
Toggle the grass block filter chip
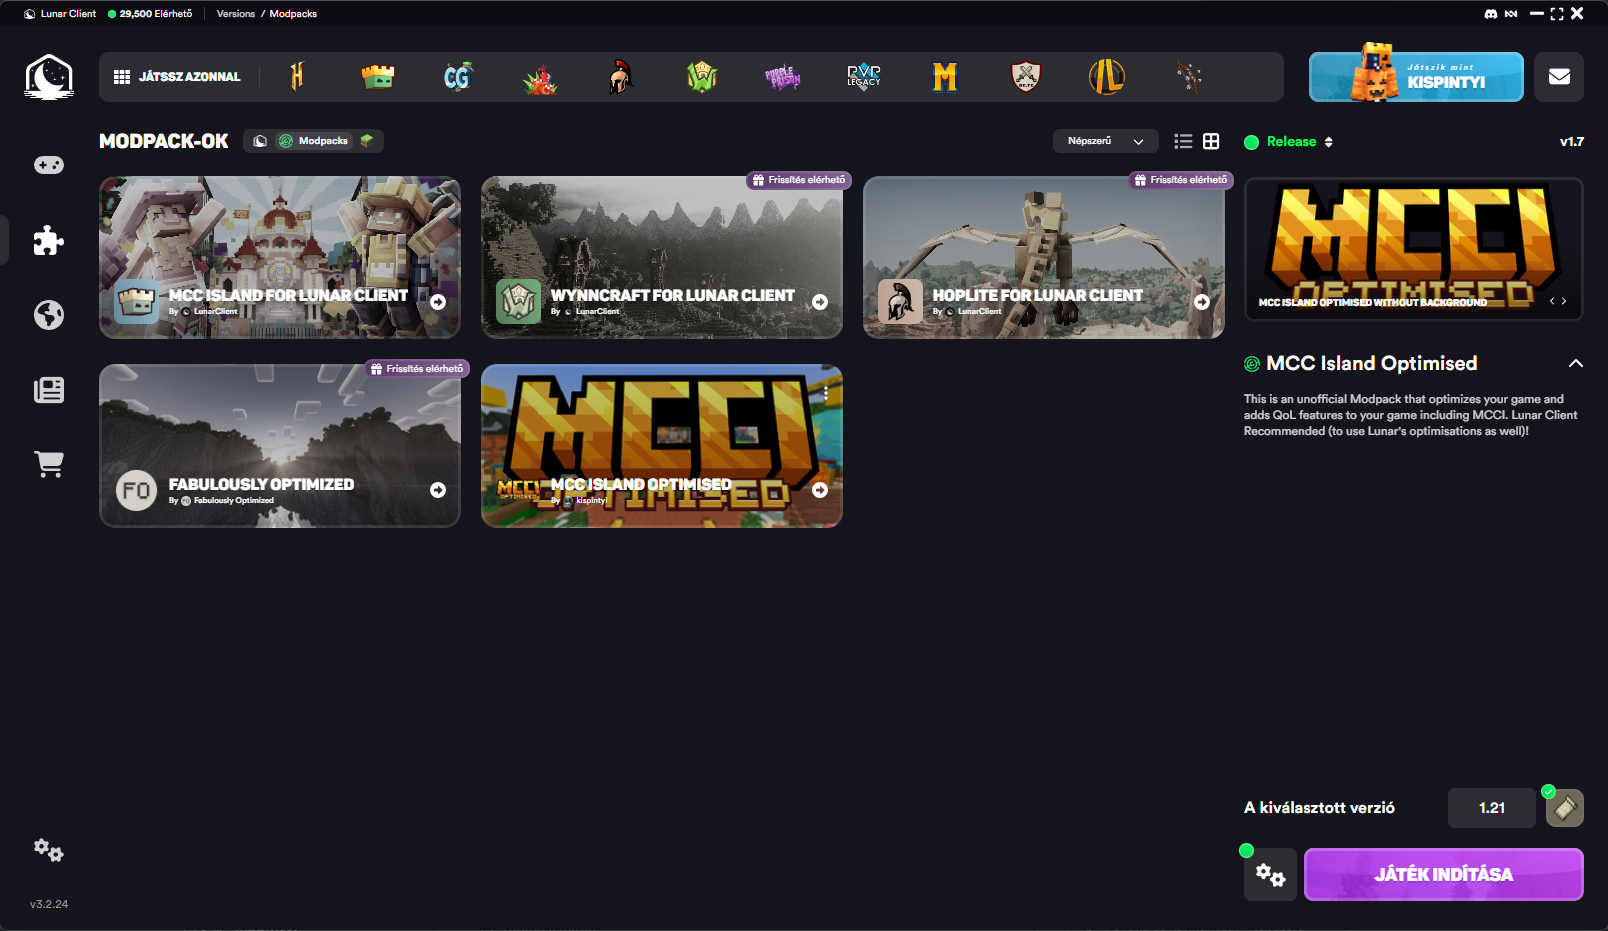point(367,141)
